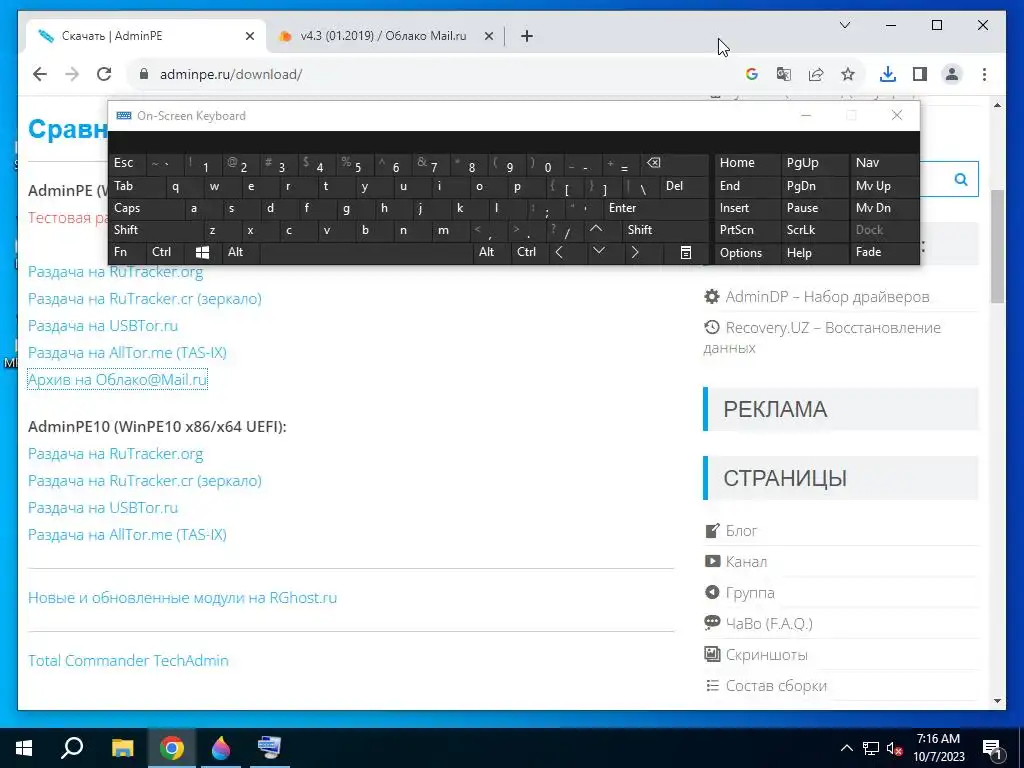
Task: Open Раздача на USBTor.ru link under AdminPE10
Action: (103, 507)
